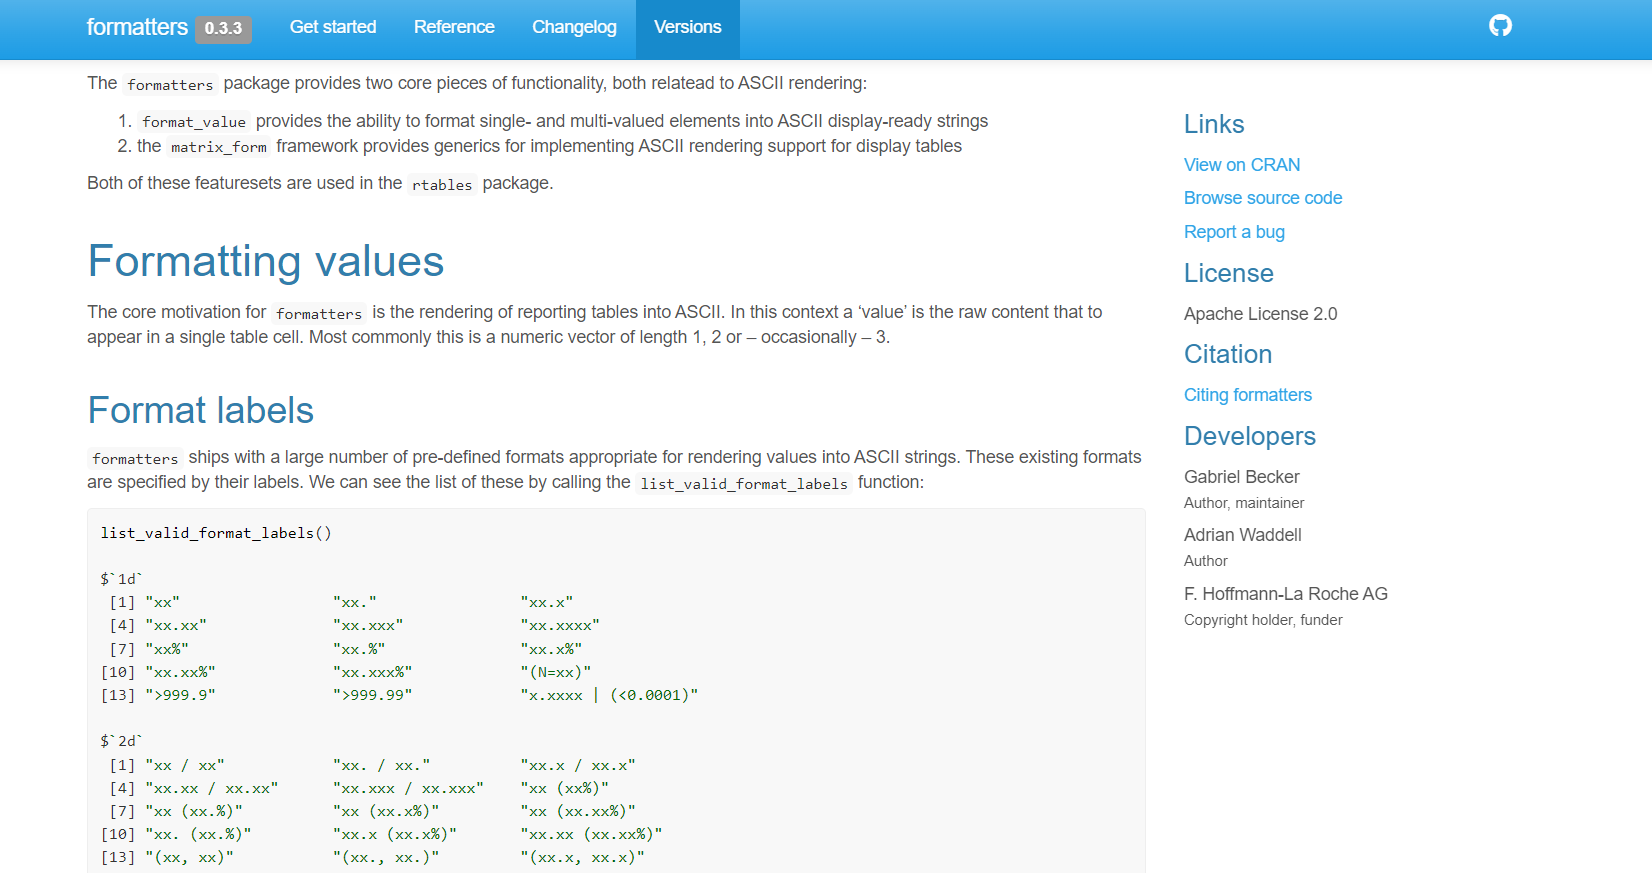Click the Gabriel Becker developer name

pyautogui.click(x=1242, y=477)
